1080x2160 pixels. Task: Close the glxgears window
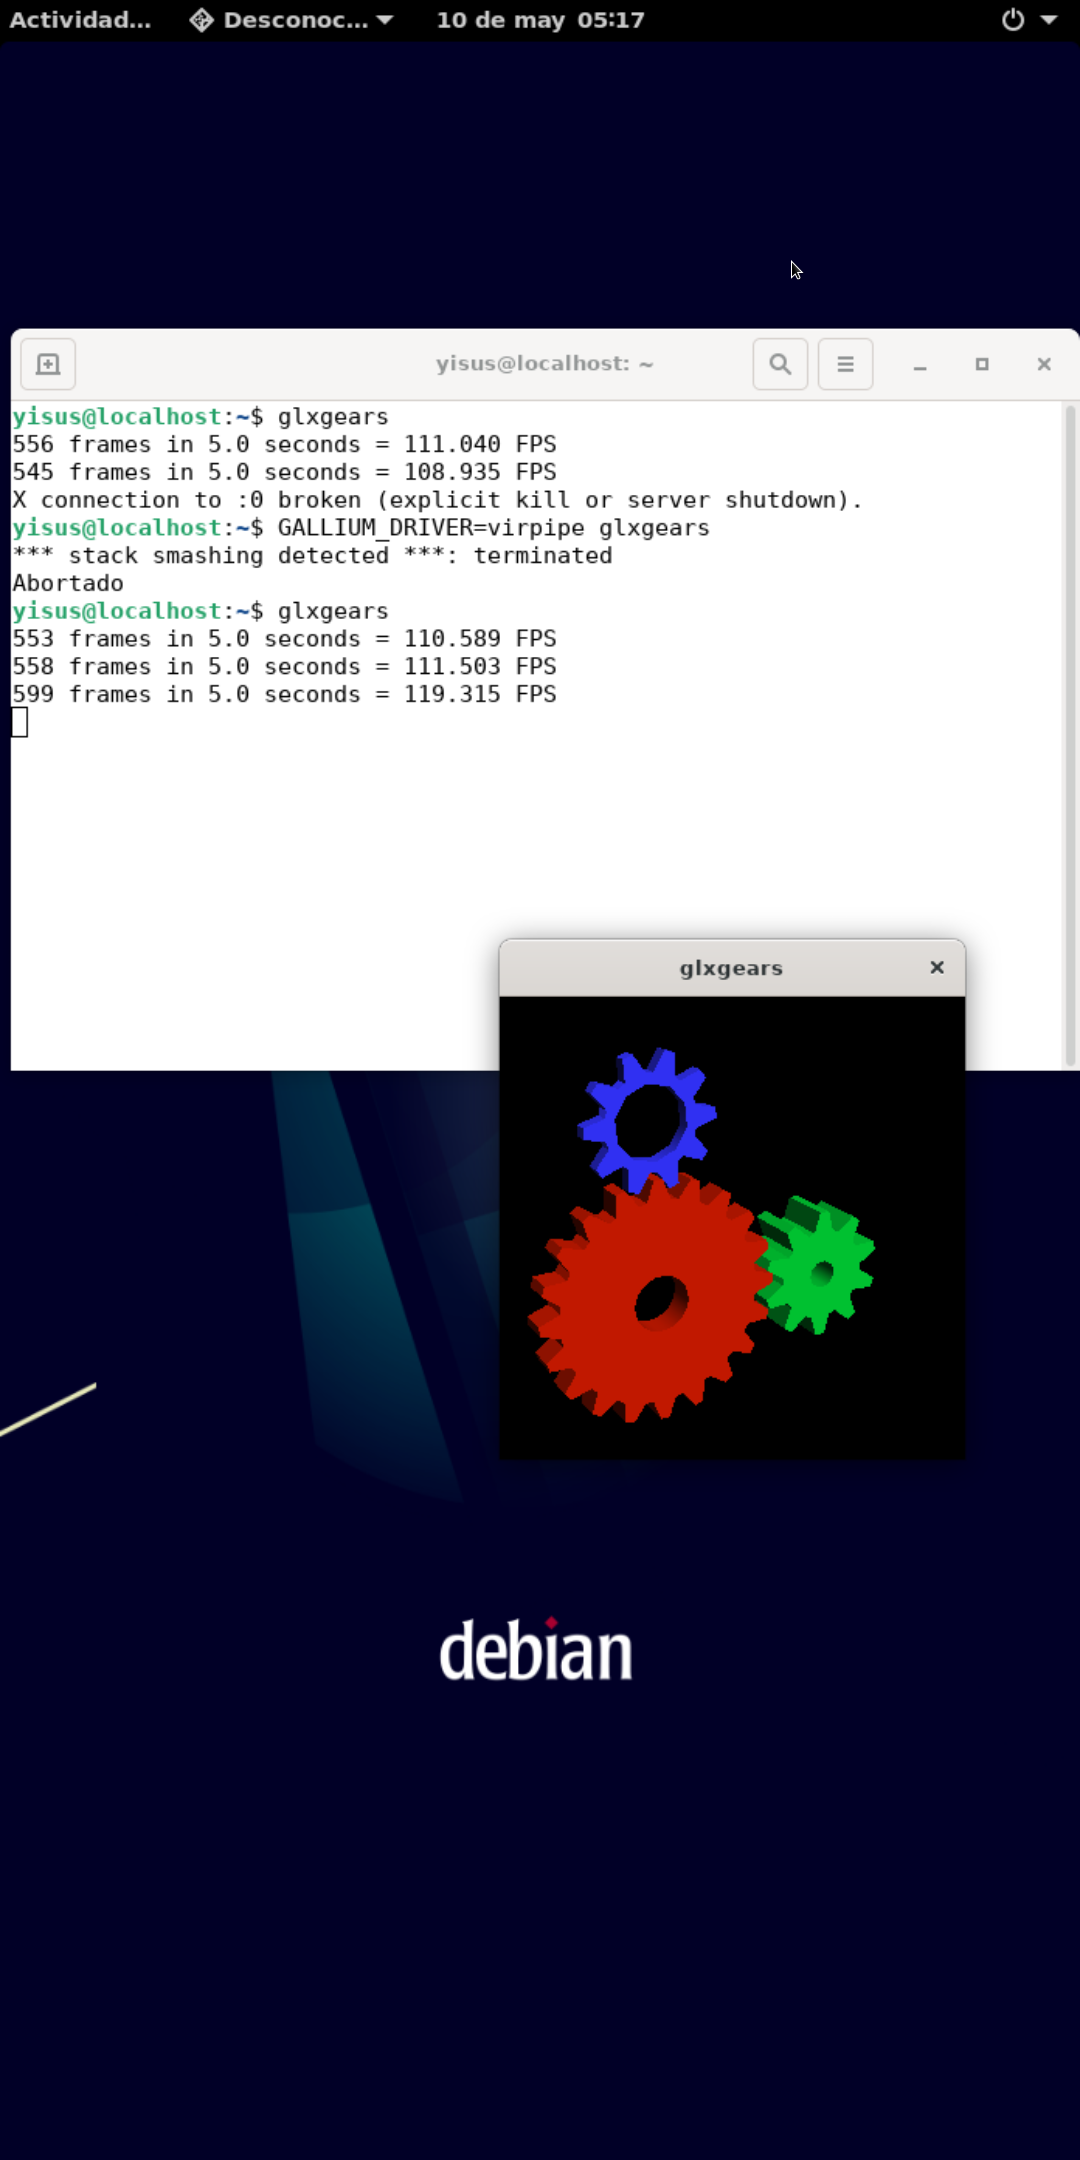pos(937,967)
